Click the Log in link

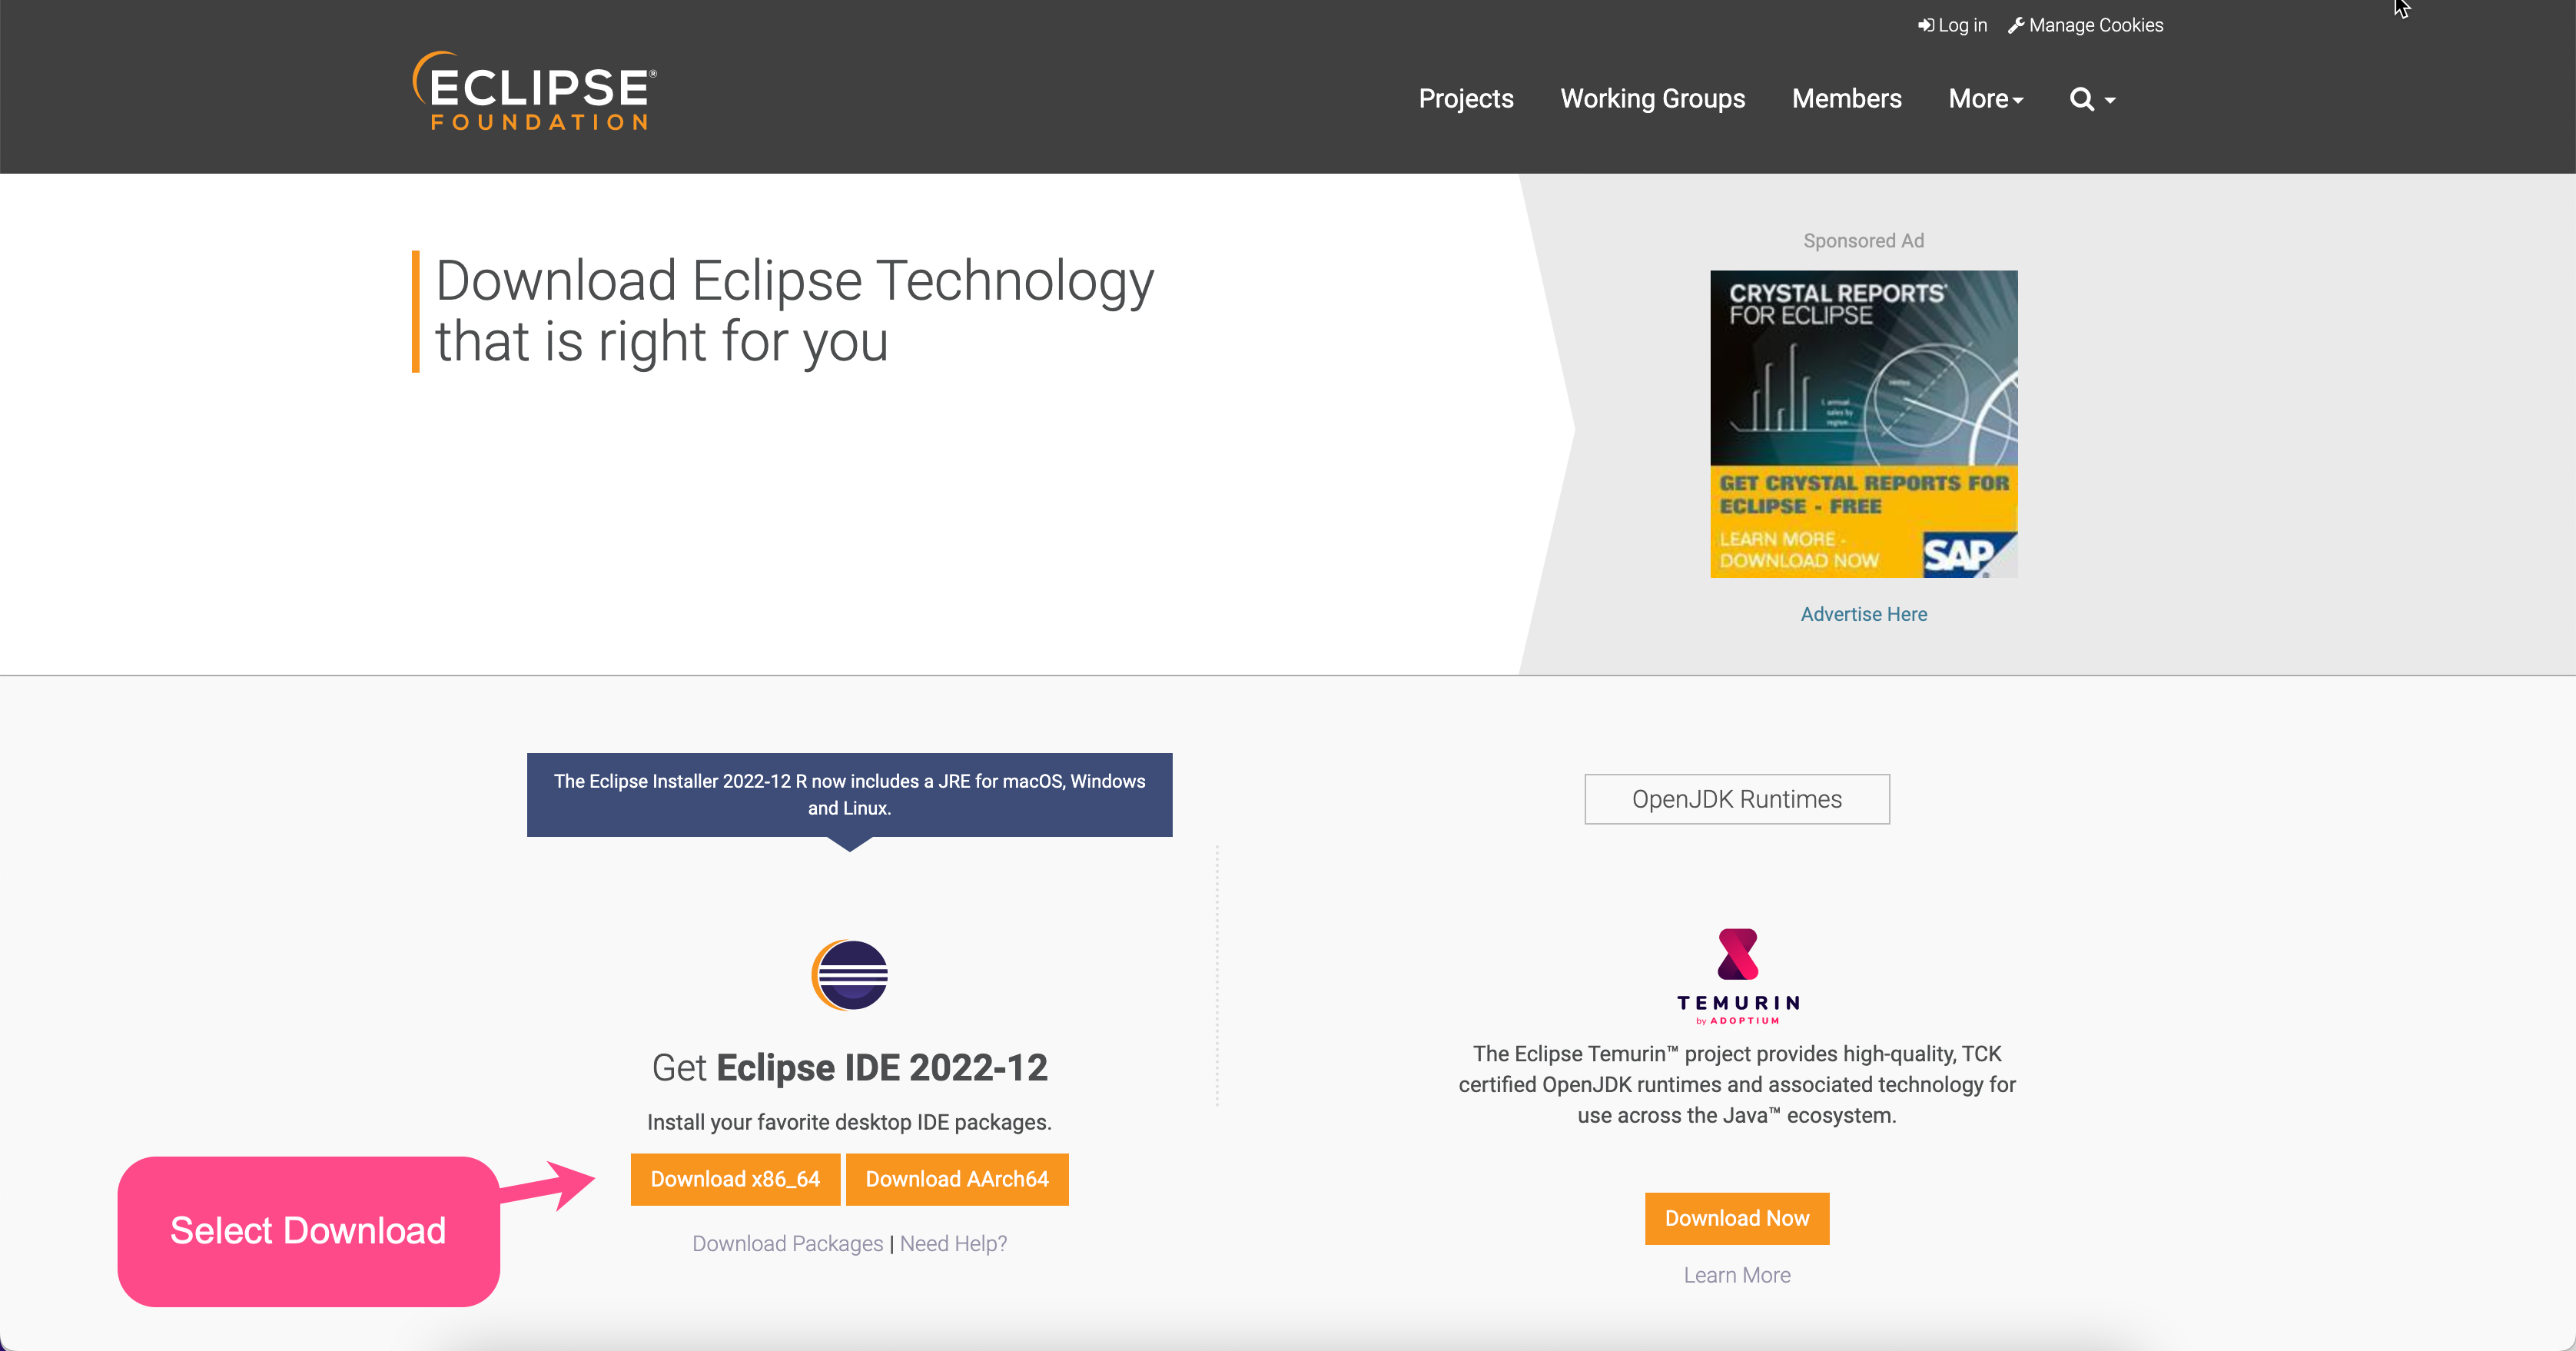coord(1952,25)
